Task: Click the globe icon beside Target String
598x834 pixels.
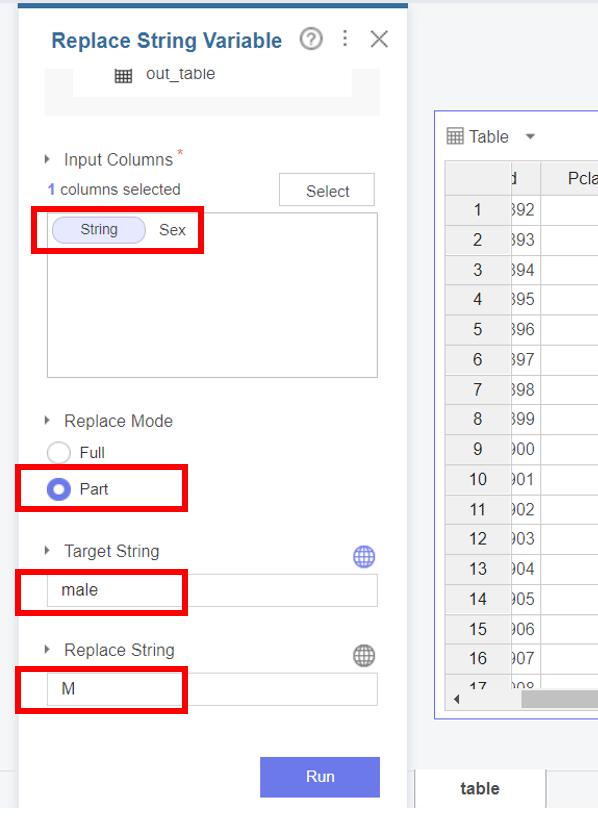Action: point(364,557)
